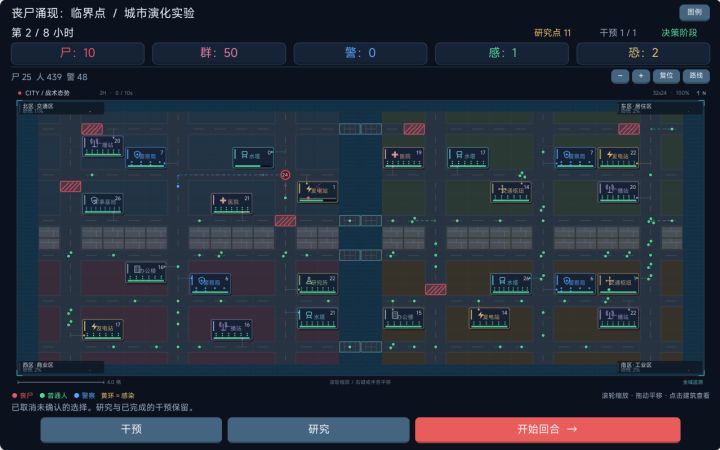
Task: Click the 干预 1 / 1 counter
Action: pos(618,33)
